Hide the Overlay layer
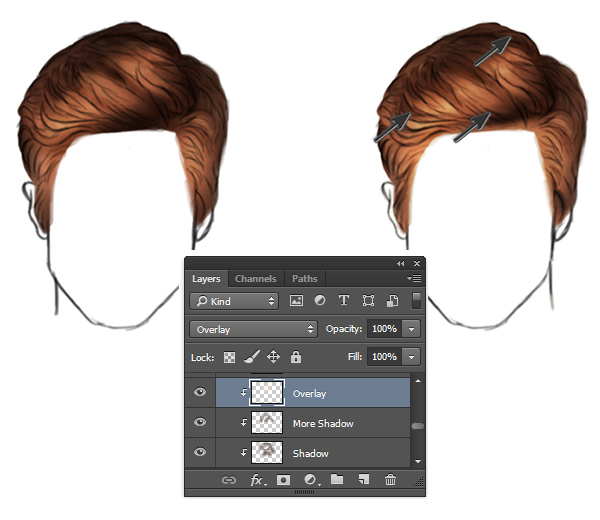This screenshot has height=520, width=600. (200, 392)
